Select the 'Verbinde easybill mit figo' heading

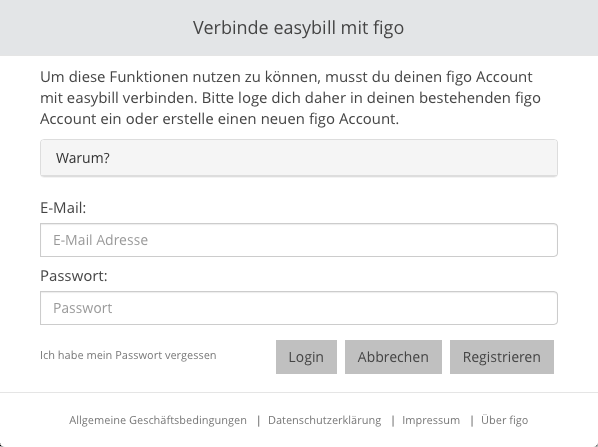[298, 28]
